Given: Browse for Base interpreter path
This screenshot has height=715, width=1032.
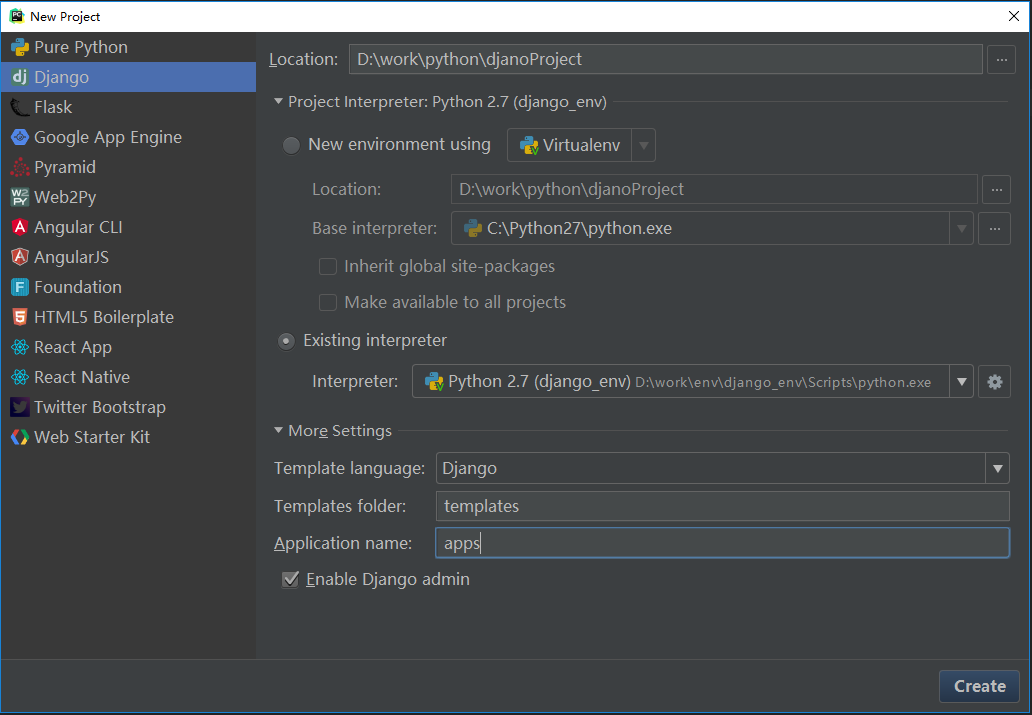Looking at the screenshot, I should (994, 228).
